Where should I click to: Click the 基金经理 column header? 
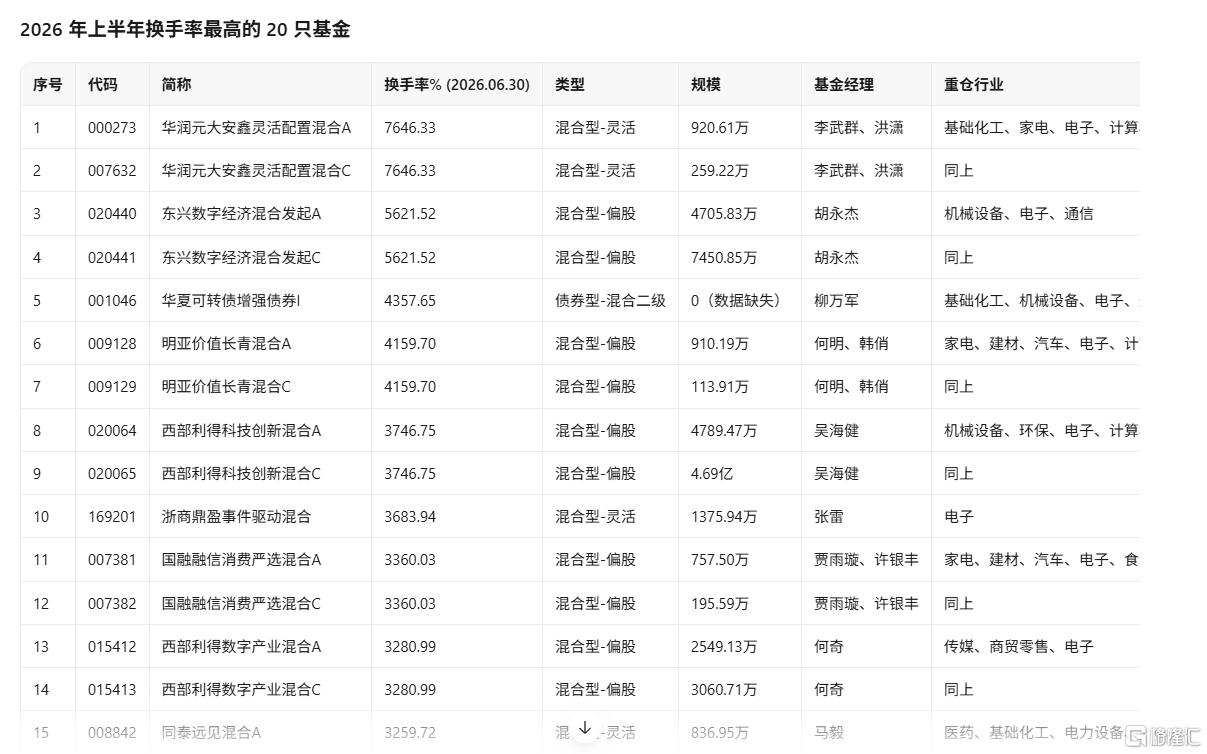click(x=844, y=85)
